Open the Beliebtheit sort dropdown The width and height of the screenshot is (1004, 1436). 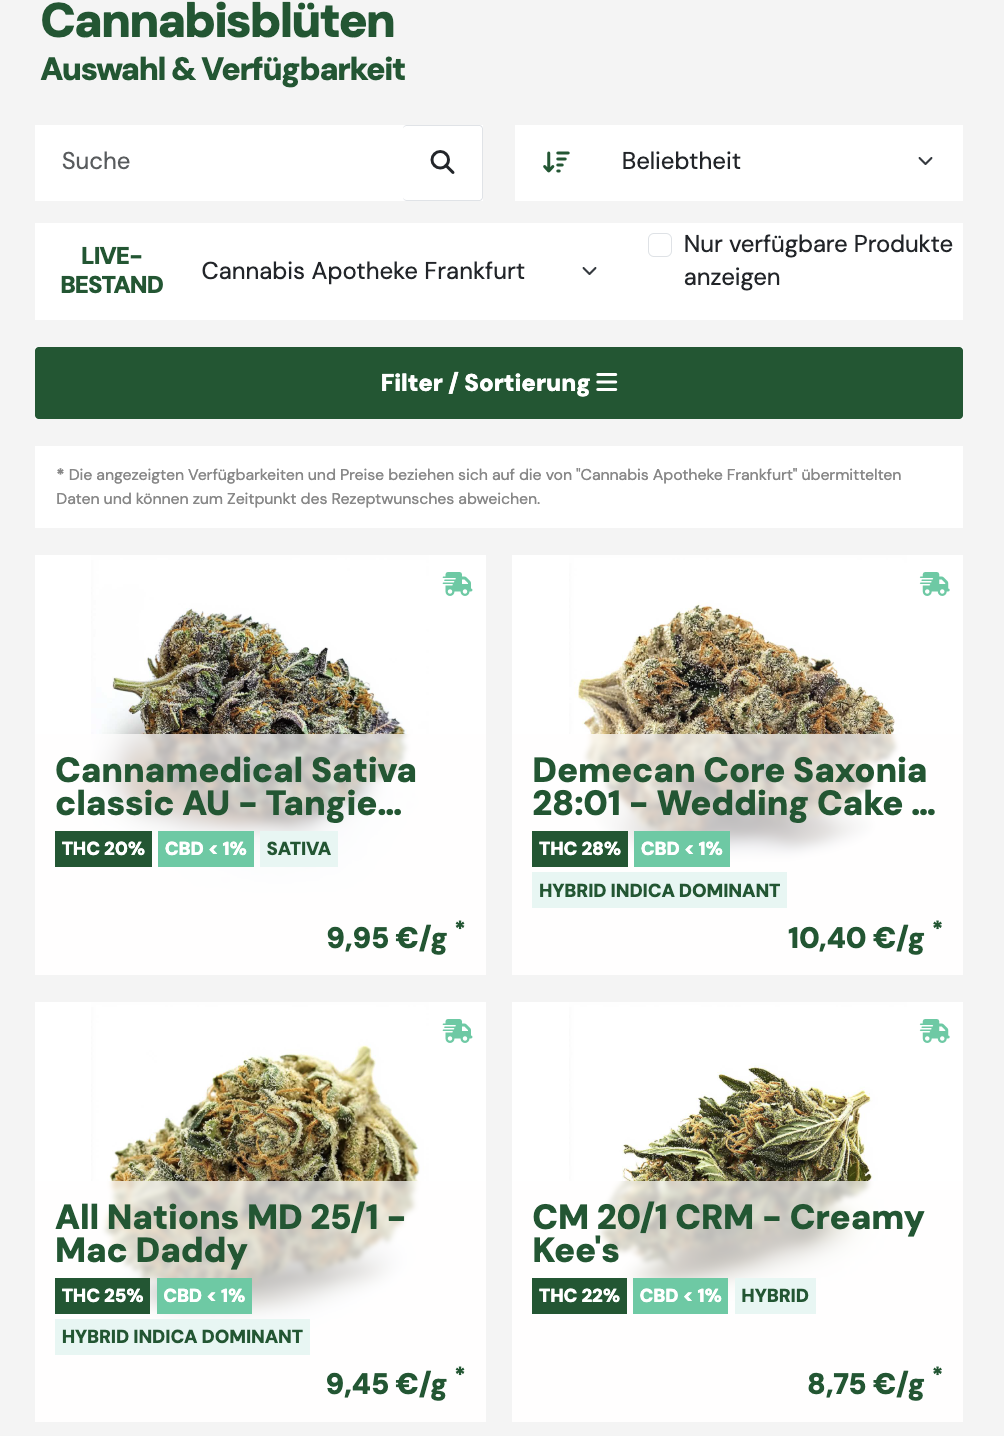739,162
